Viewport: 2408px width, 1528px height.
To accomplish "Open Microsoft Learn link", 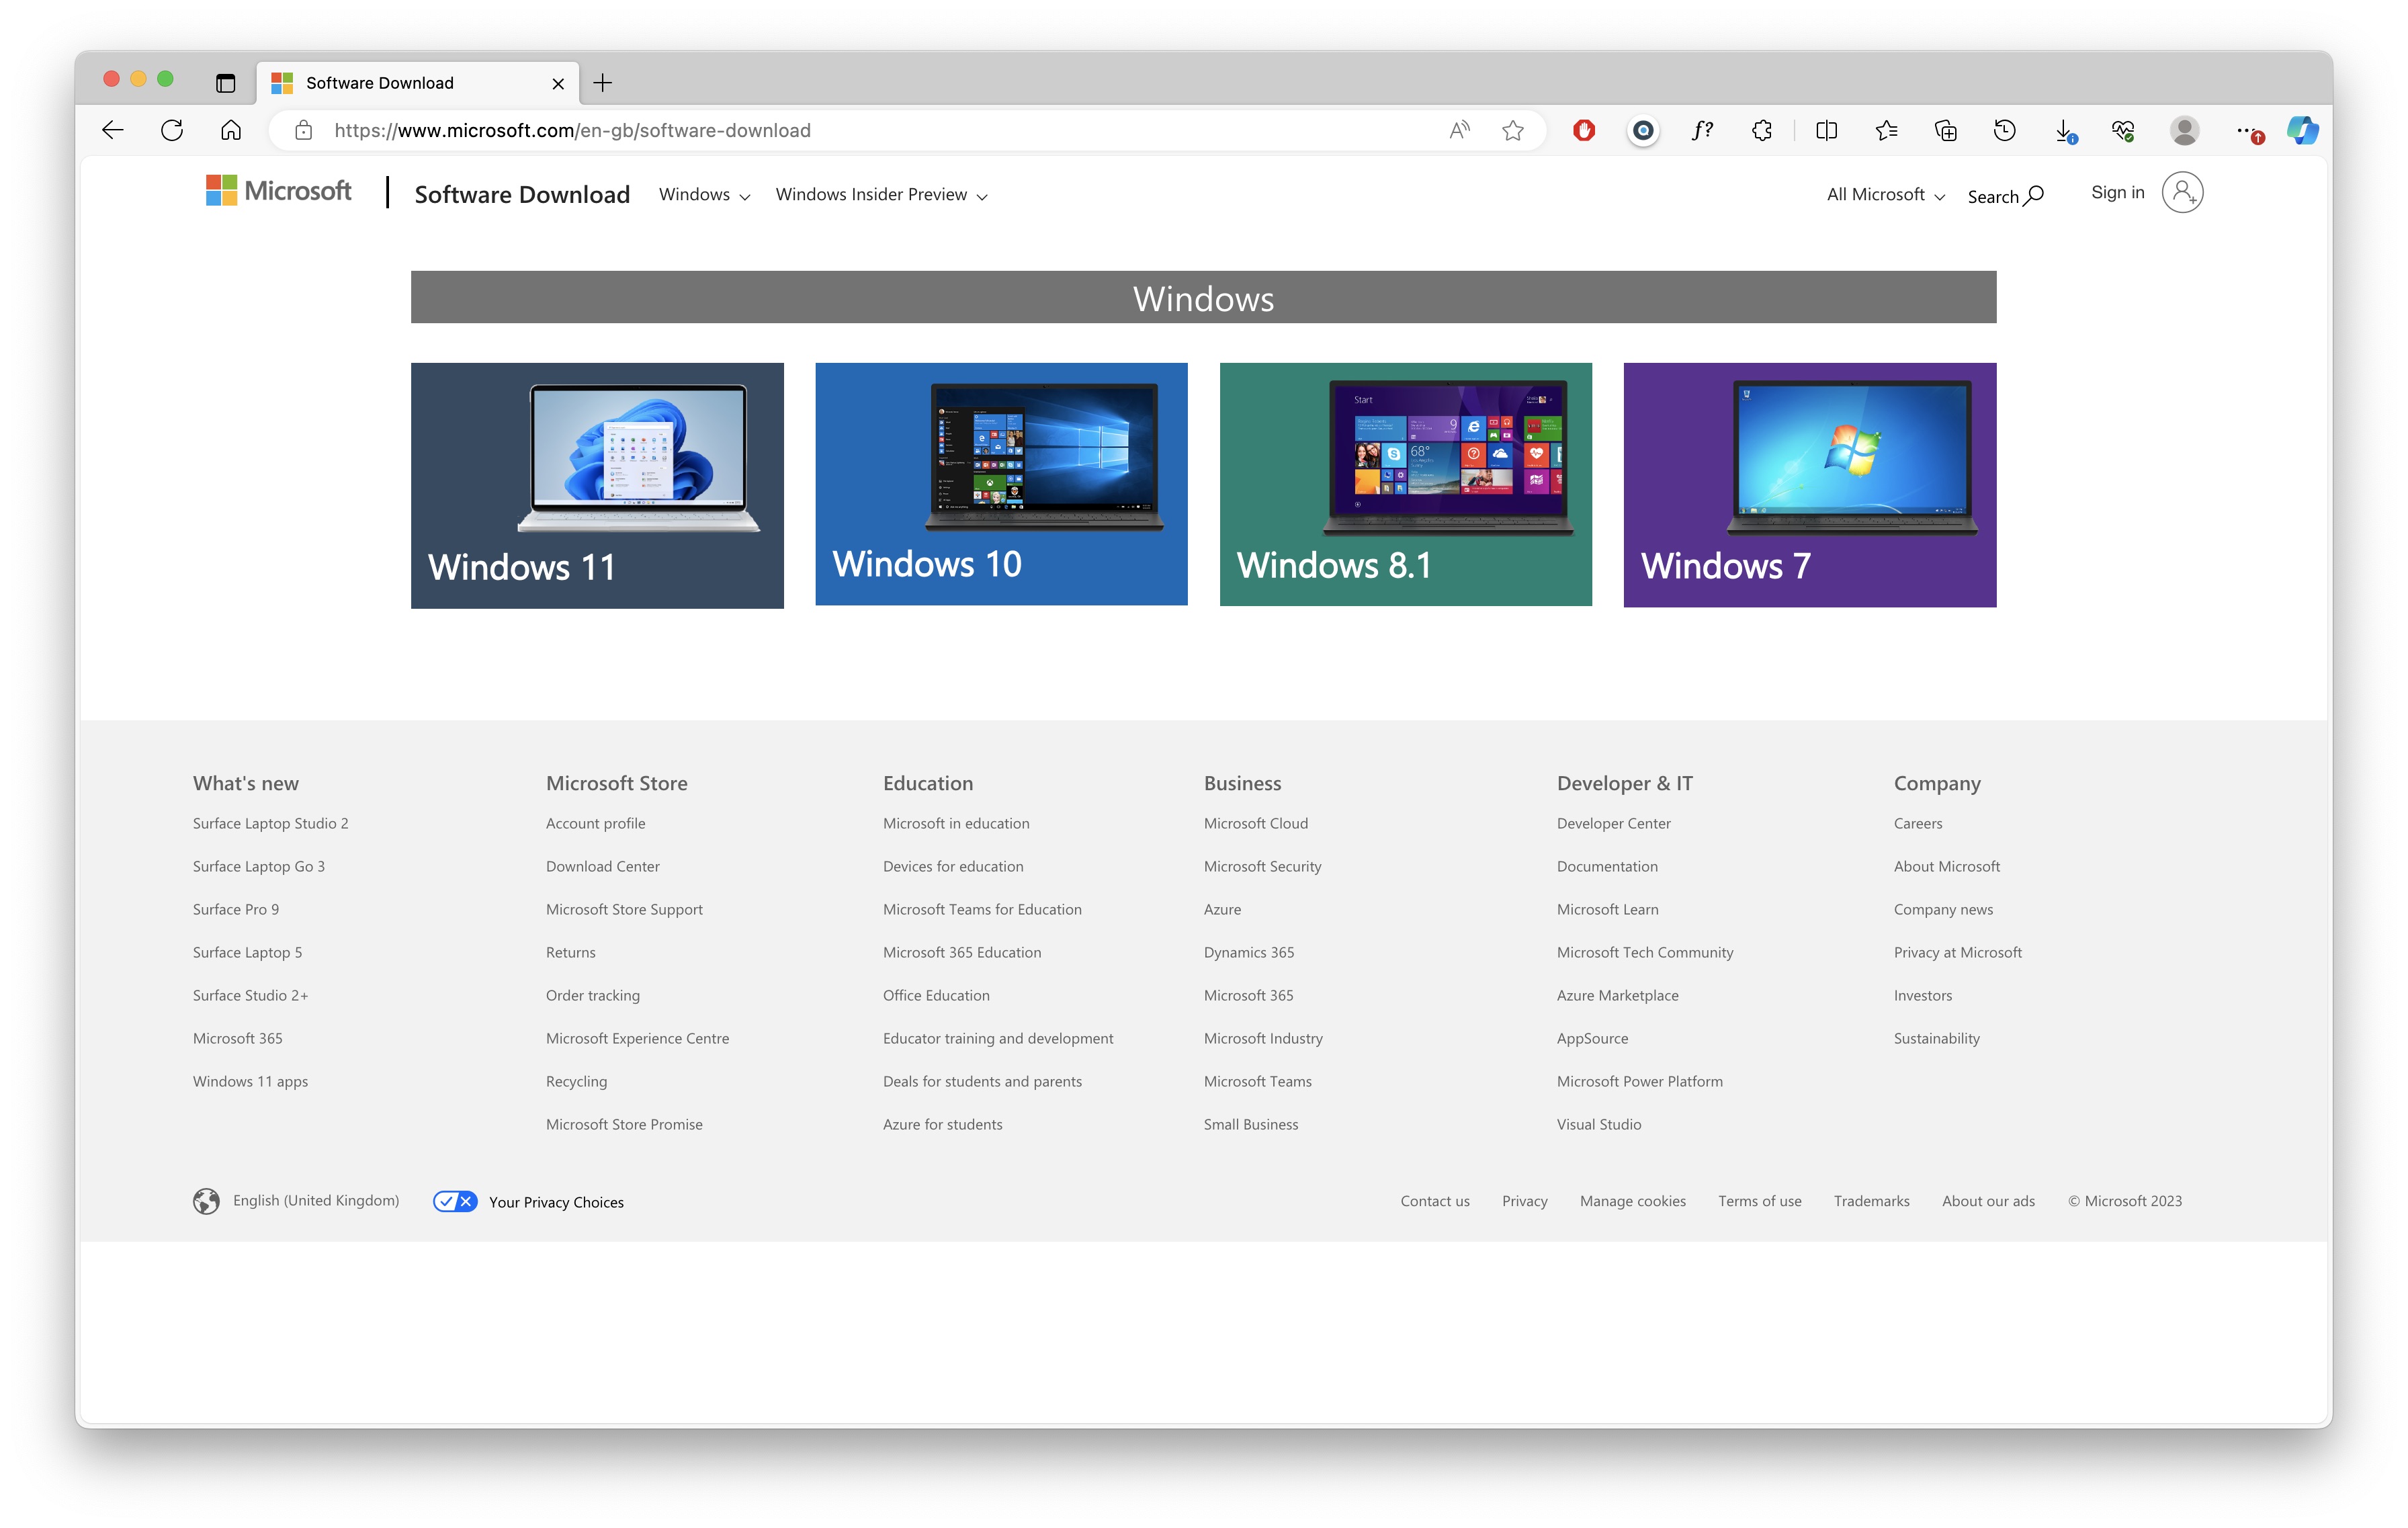I will click(1607, 909).
